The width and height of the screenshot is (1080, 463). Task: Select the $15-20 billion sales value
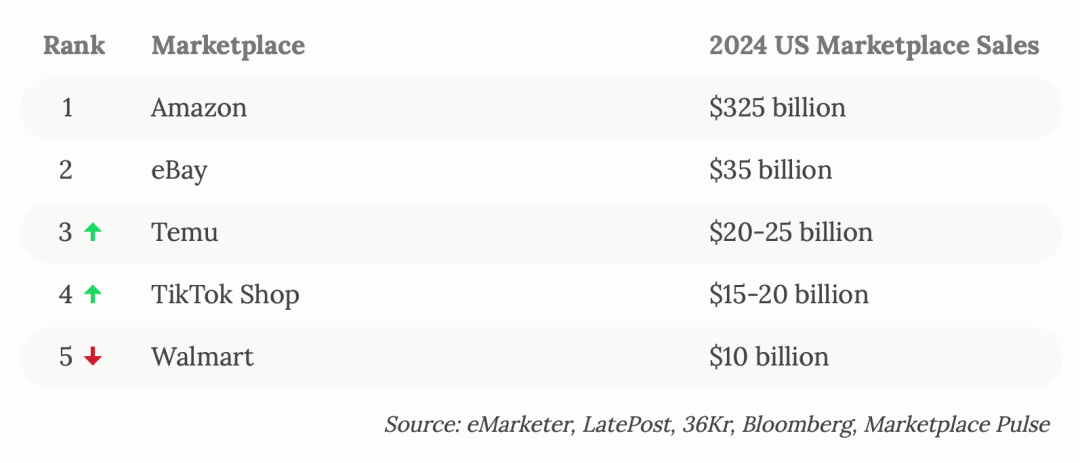point(789,295)
